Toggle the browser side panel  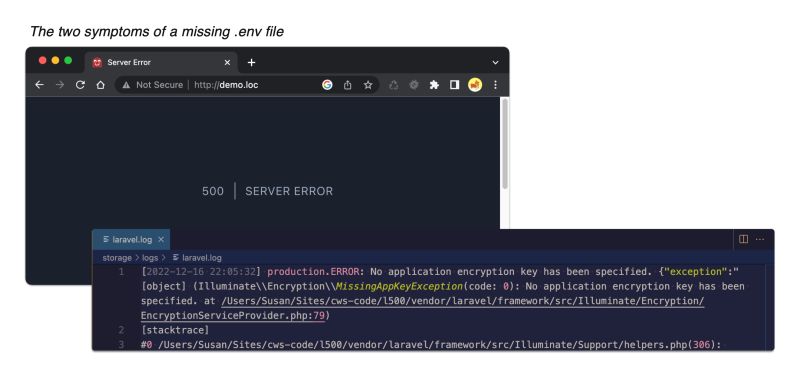pyautogui.click(x=454, y=85)
